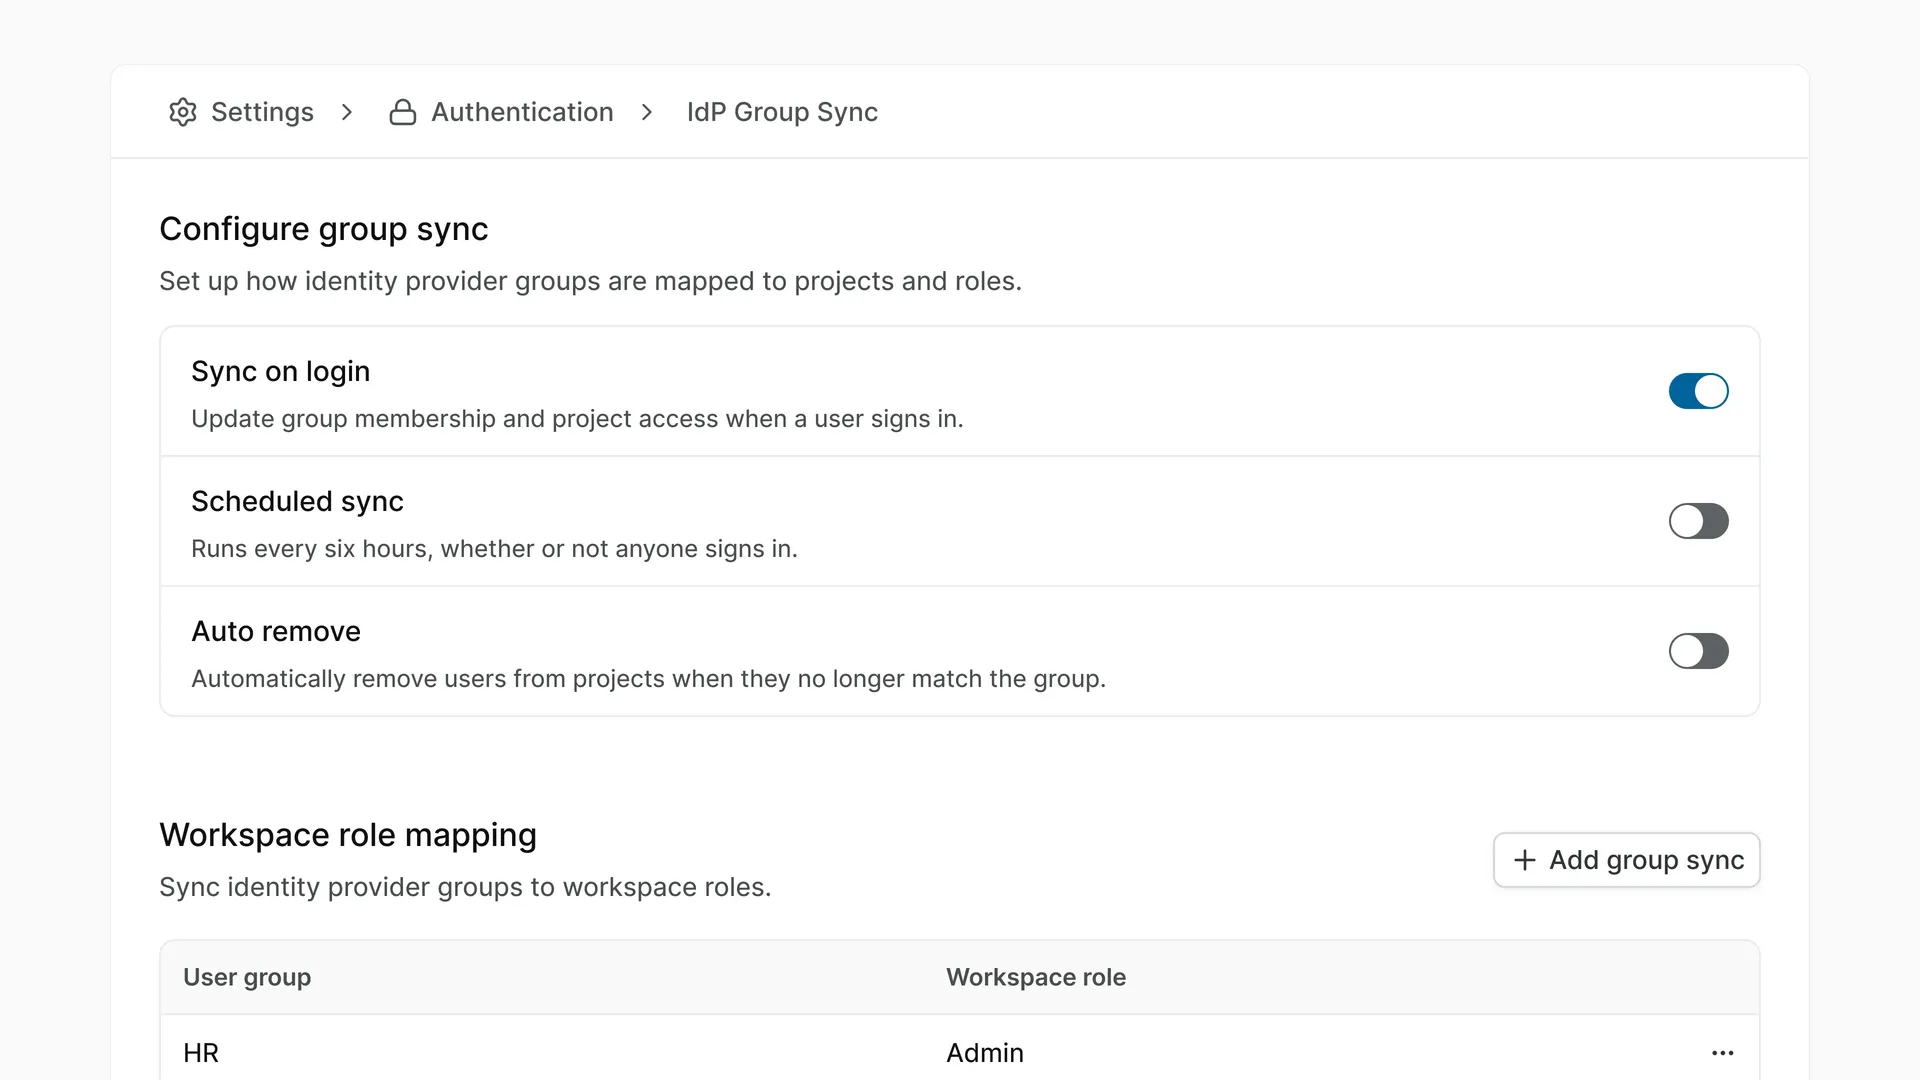Select the IdP Group Sync breadcrumb
Screen dimensions: 1920x1080
782,112
